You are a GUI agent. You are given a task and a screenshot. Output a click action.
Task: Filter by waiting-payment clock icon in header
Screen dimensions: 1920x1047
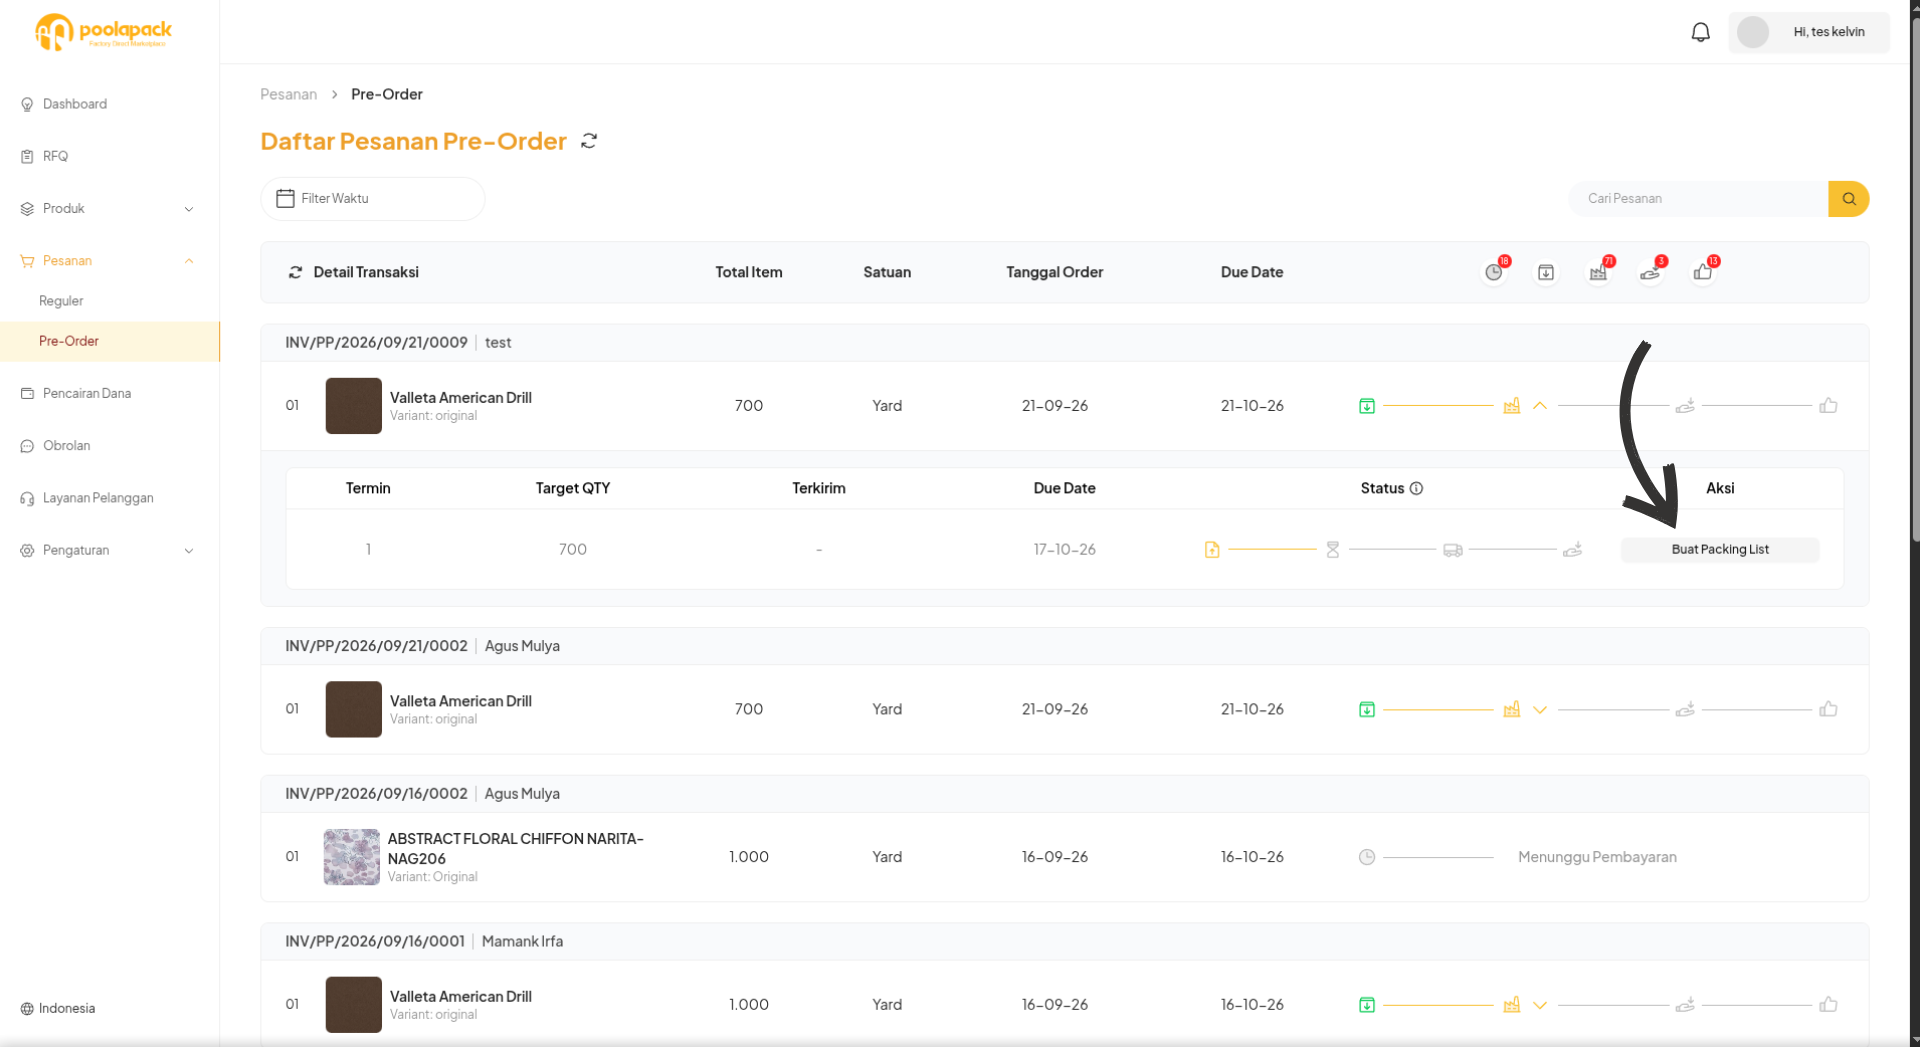point(1494,272)
